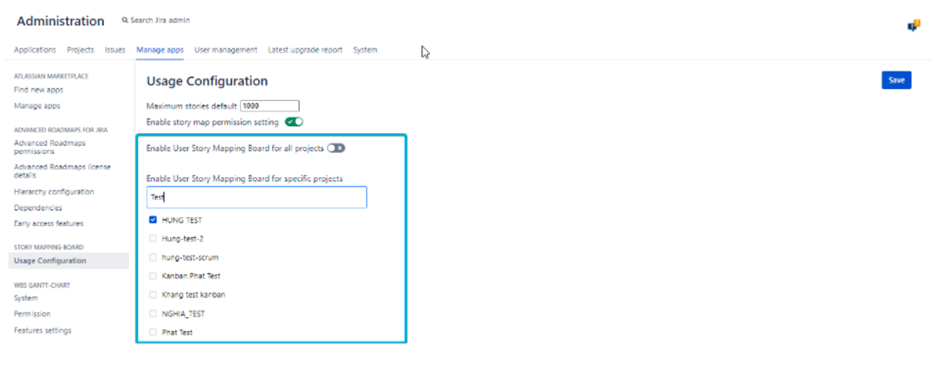Toggle Enable story map permission setting
This screenshot has height=375, width=940.
point(294,122)
